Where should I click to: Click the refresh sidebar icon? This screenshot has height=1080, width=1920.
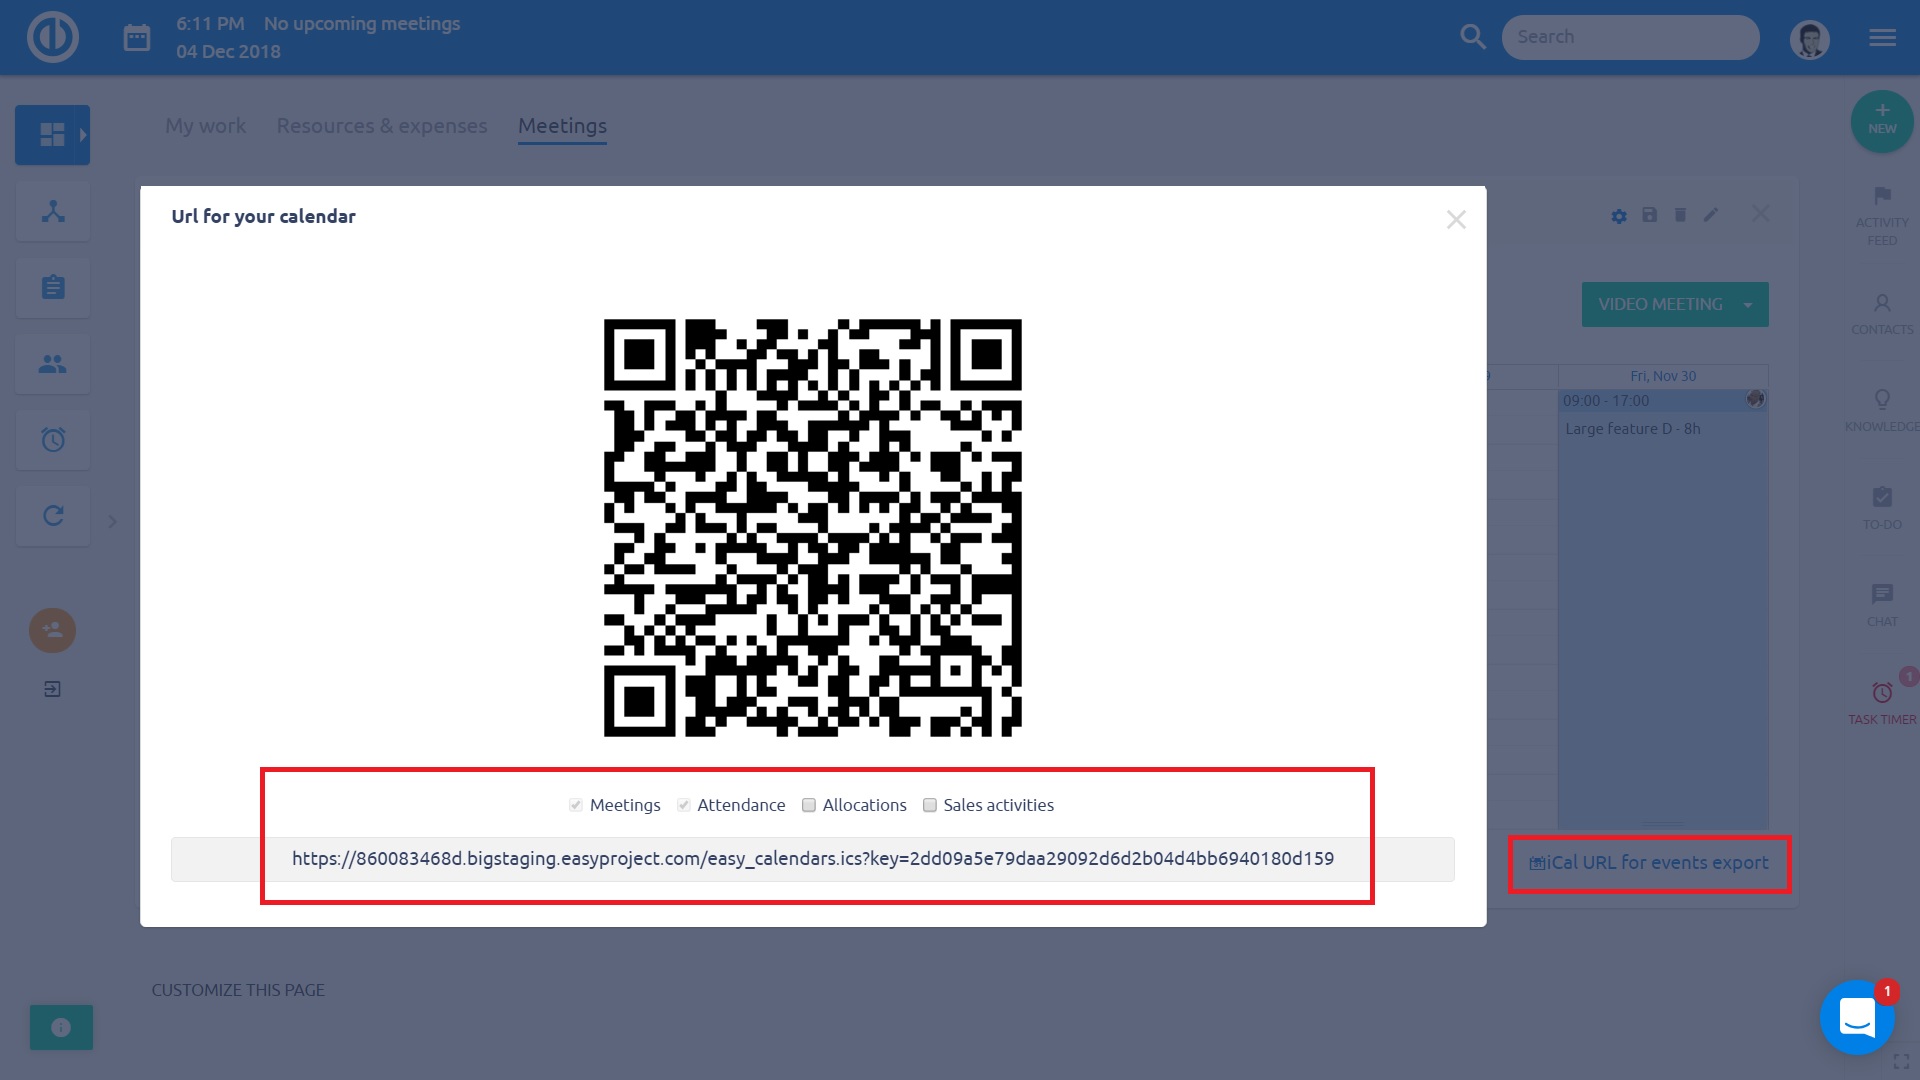pos(53,516)
